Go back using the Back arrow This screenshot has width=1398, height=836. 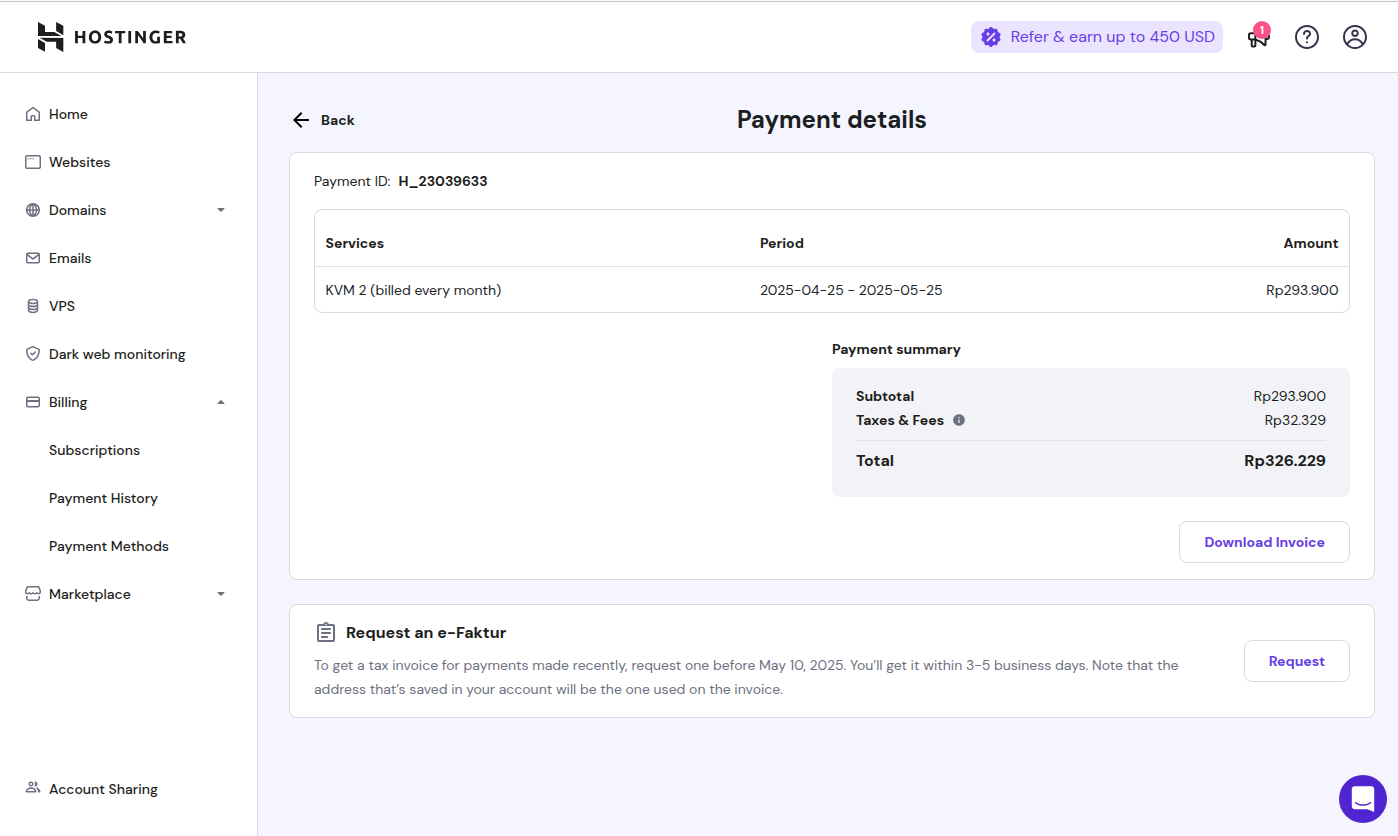click(323, 120)
